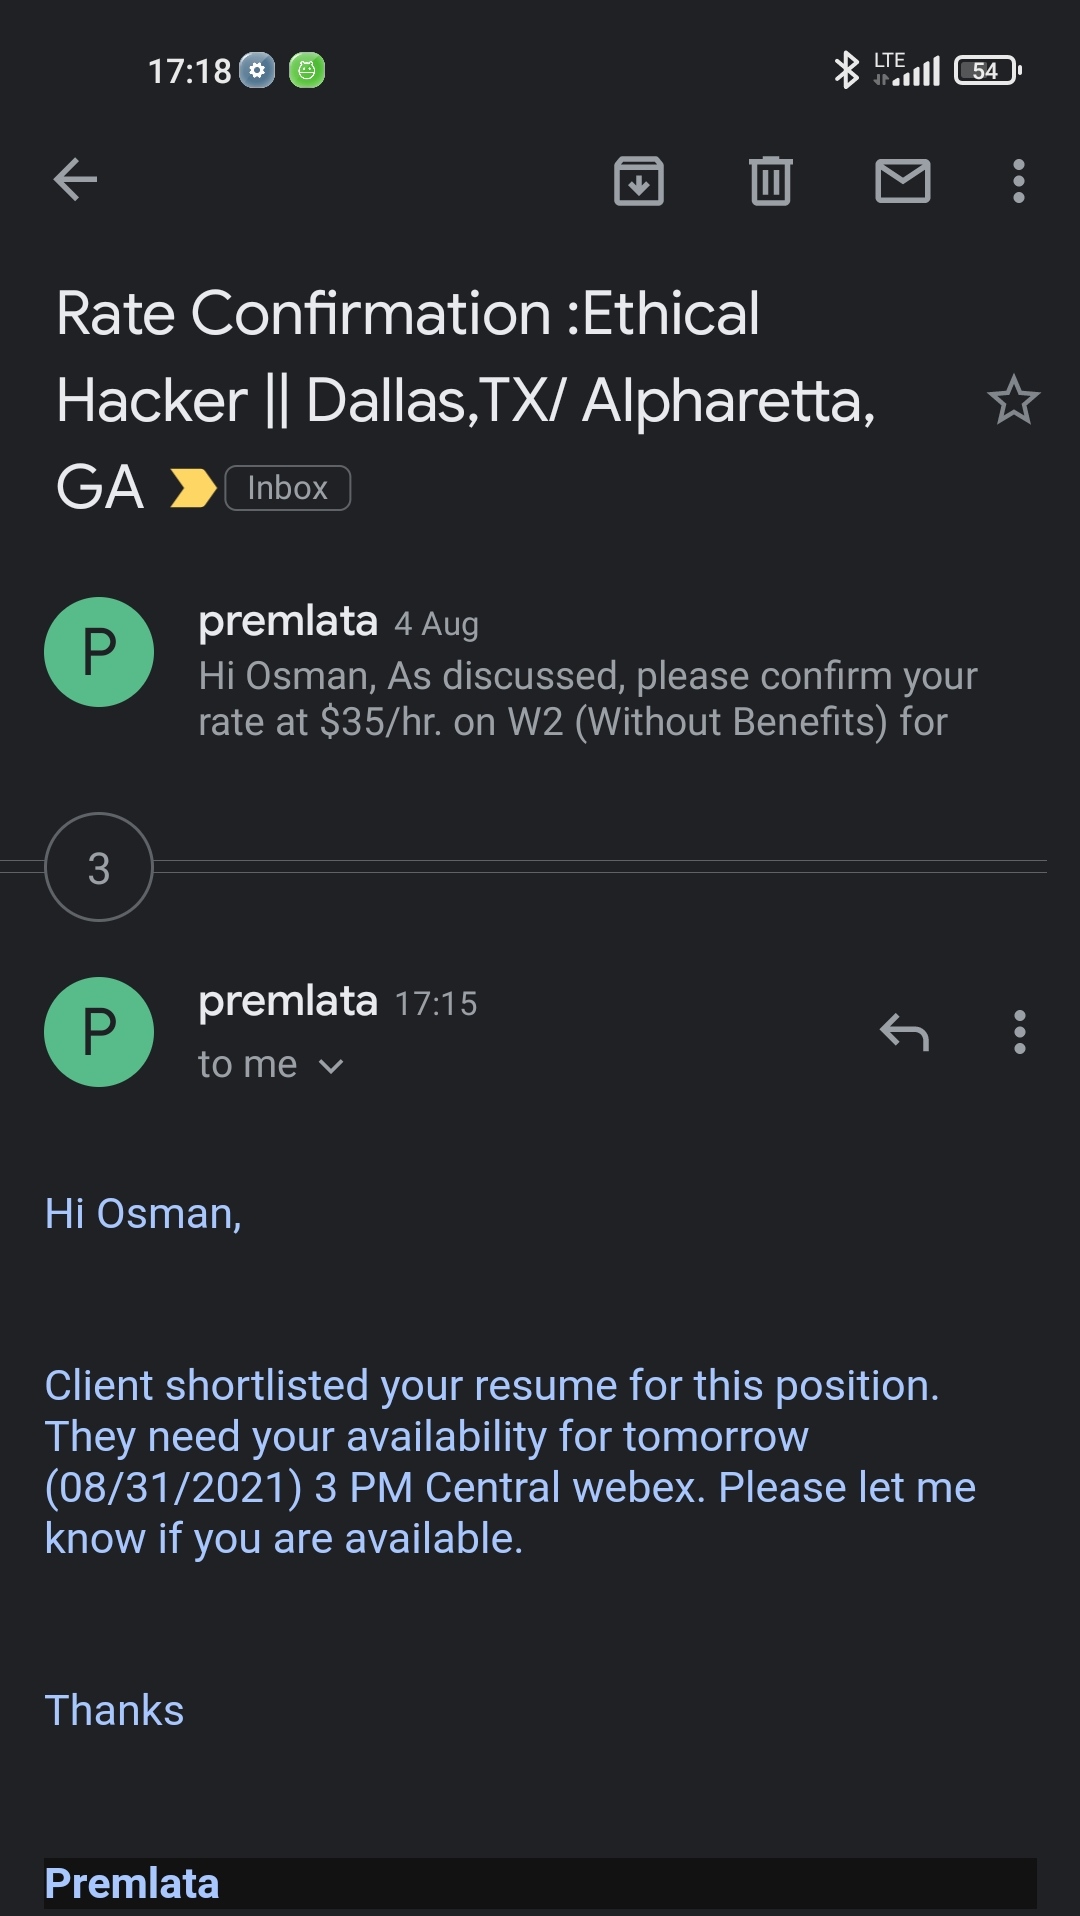Reply to premlata's 17:15 message
Screen dimensions: 1080x1916
point(905,1032)
